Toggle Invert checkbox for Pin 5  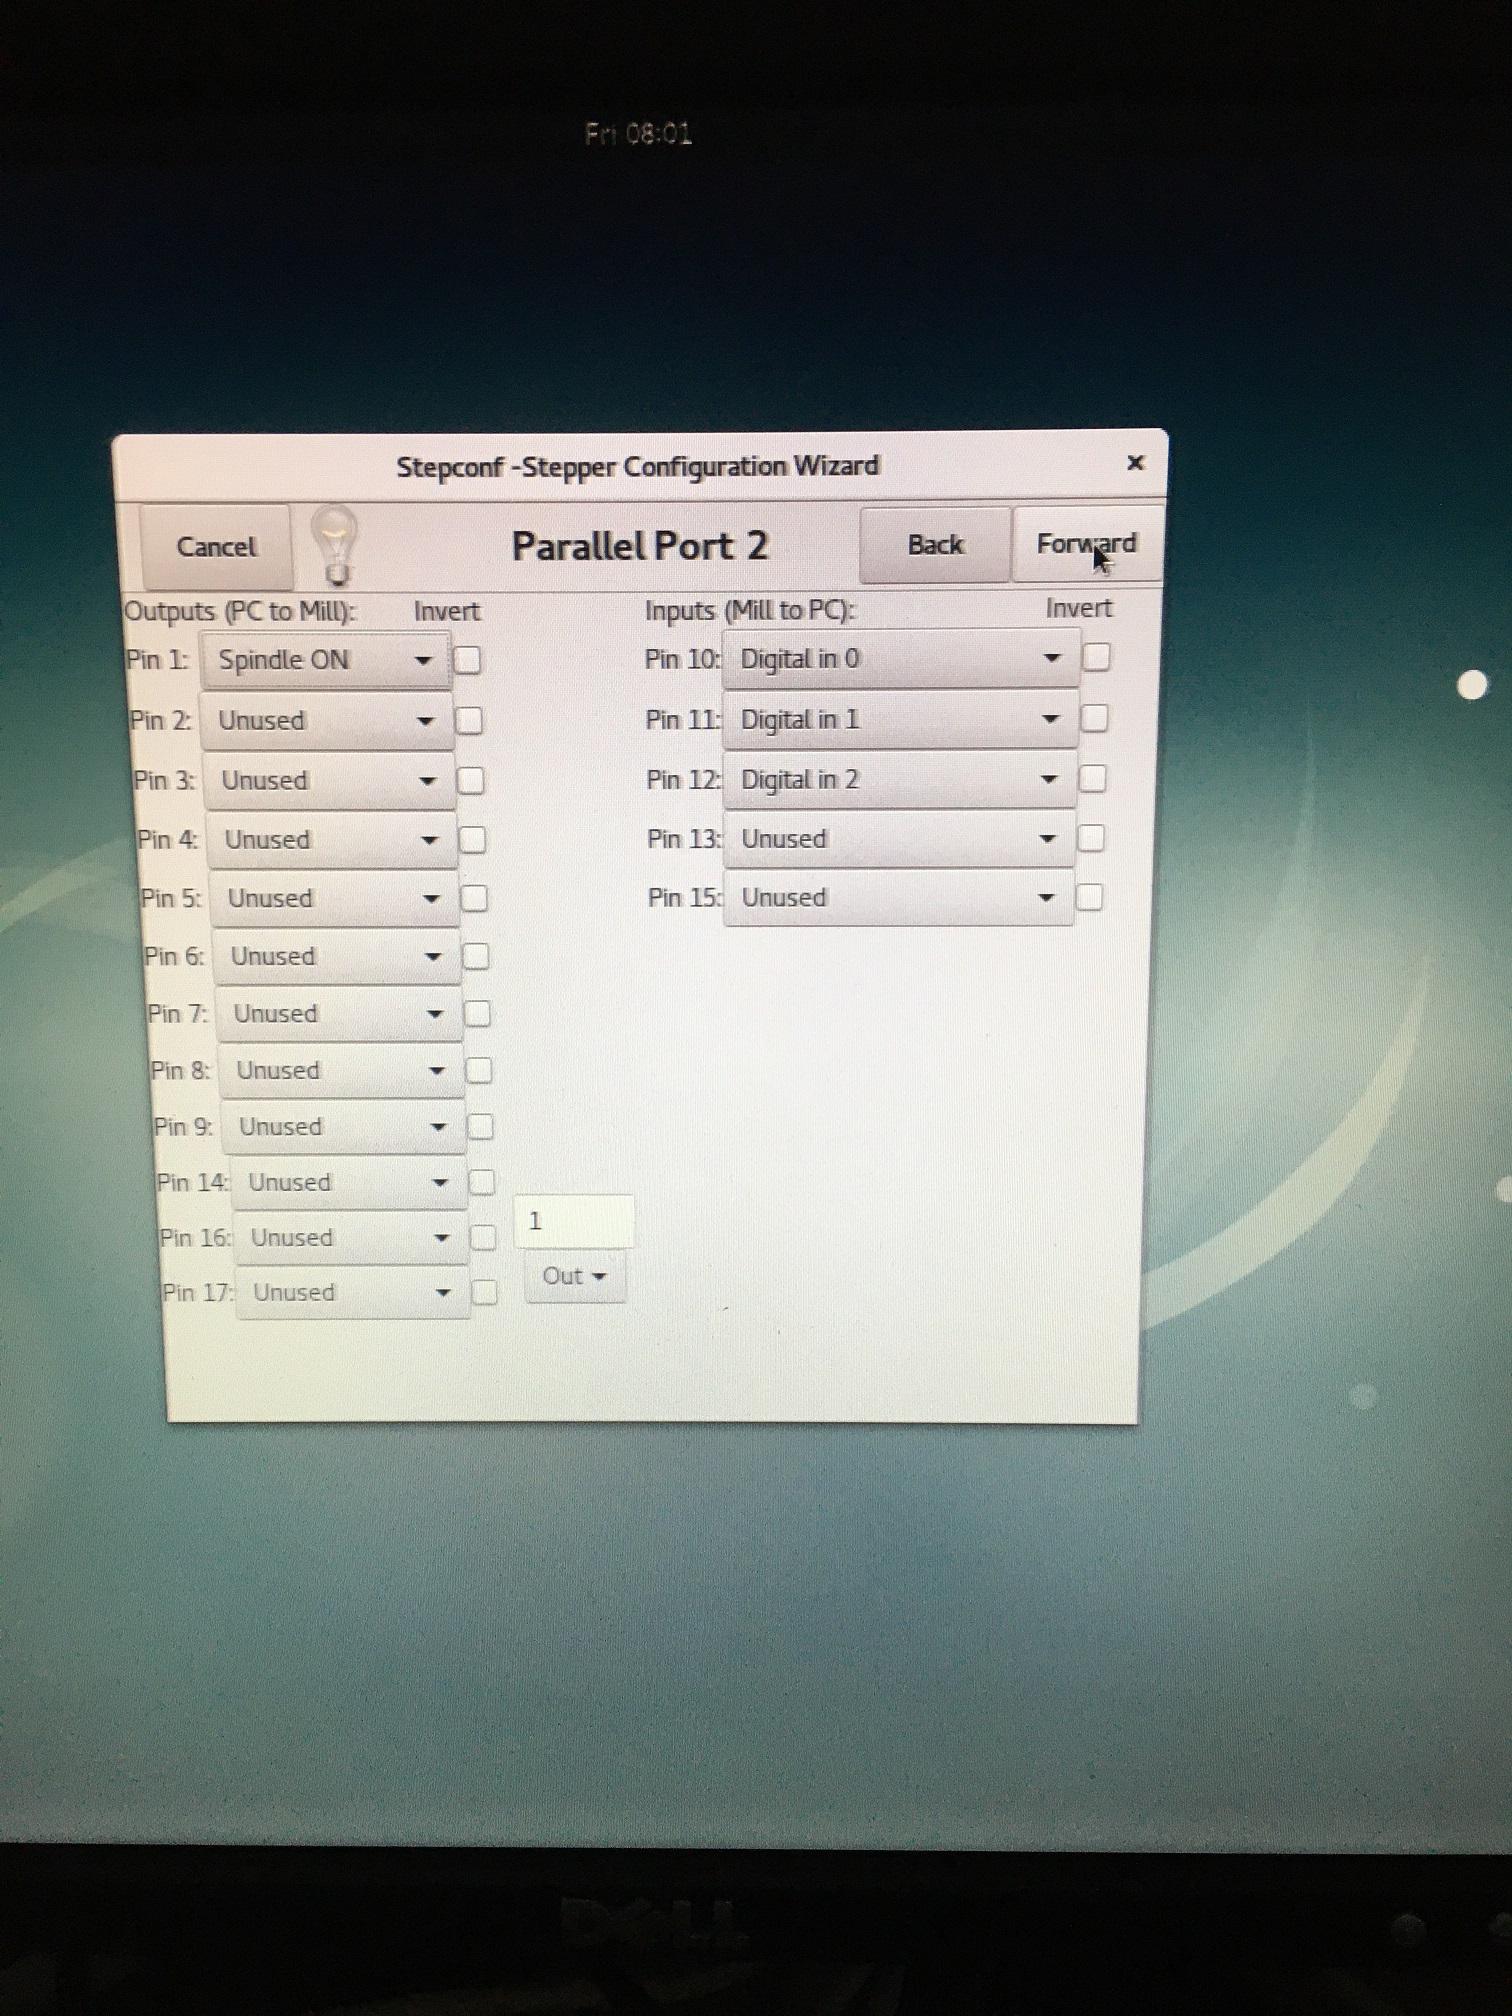click(475, 899)
